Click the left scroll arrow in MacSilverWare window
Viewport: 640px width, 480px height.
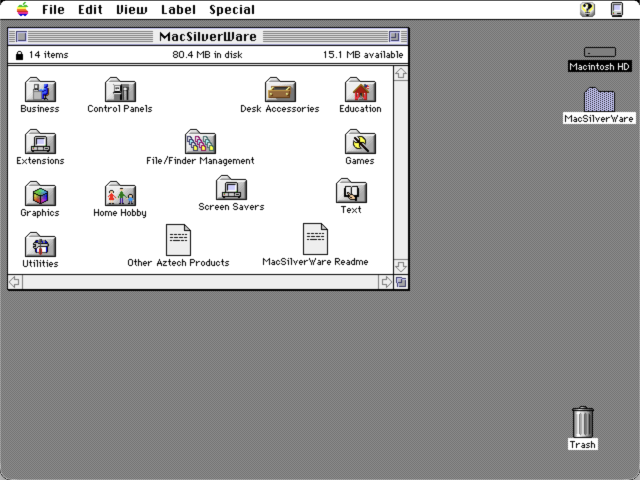click(x=15, y=282)
